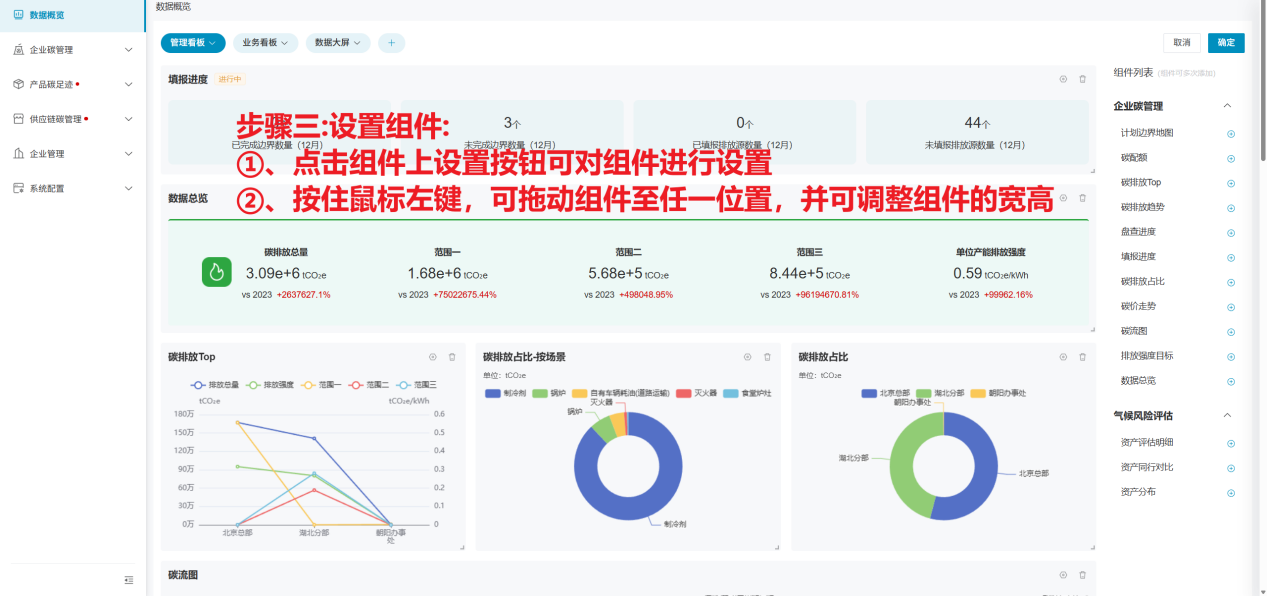Delete the 数据总览 widget via trash icon

point(1082,198)
